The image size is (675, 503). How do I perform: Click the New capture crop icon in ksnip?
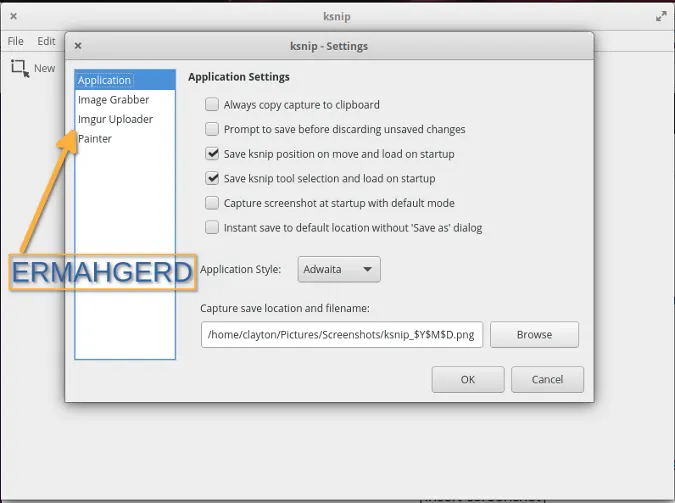coord(20,68)
